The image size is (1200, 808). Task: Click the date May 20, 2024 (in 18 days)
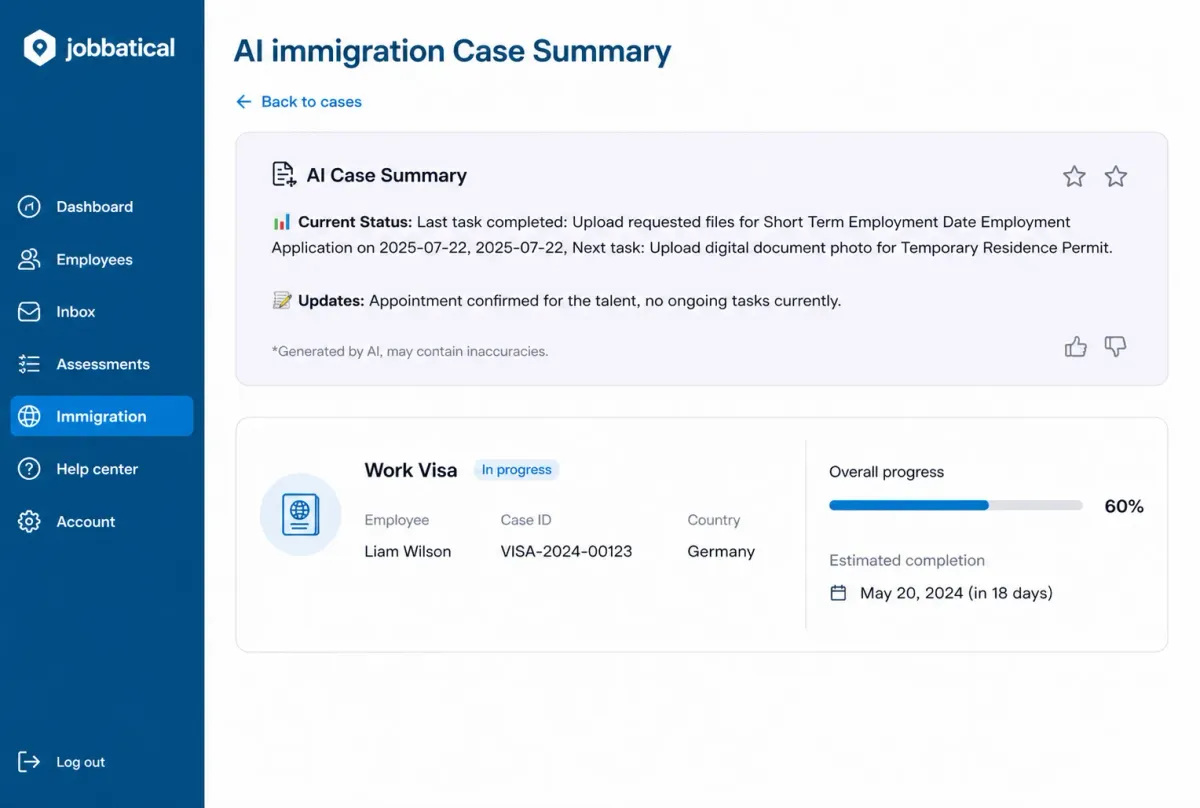tap(956, 593)
